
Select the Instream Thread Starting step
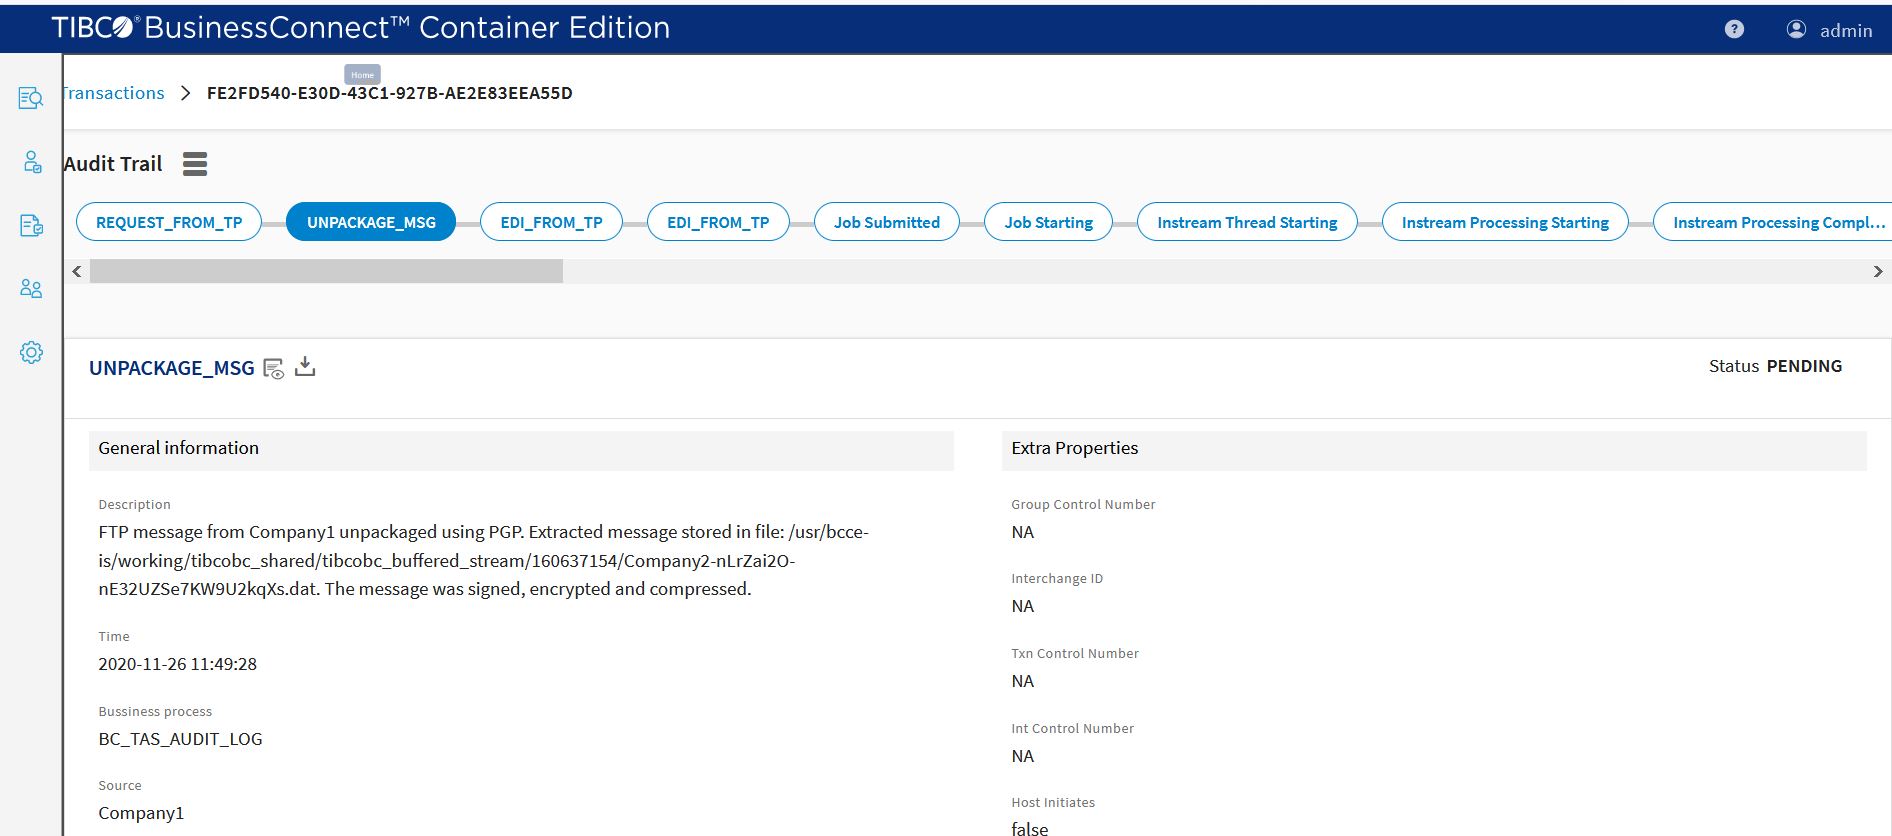click(x=1247, y=222)
